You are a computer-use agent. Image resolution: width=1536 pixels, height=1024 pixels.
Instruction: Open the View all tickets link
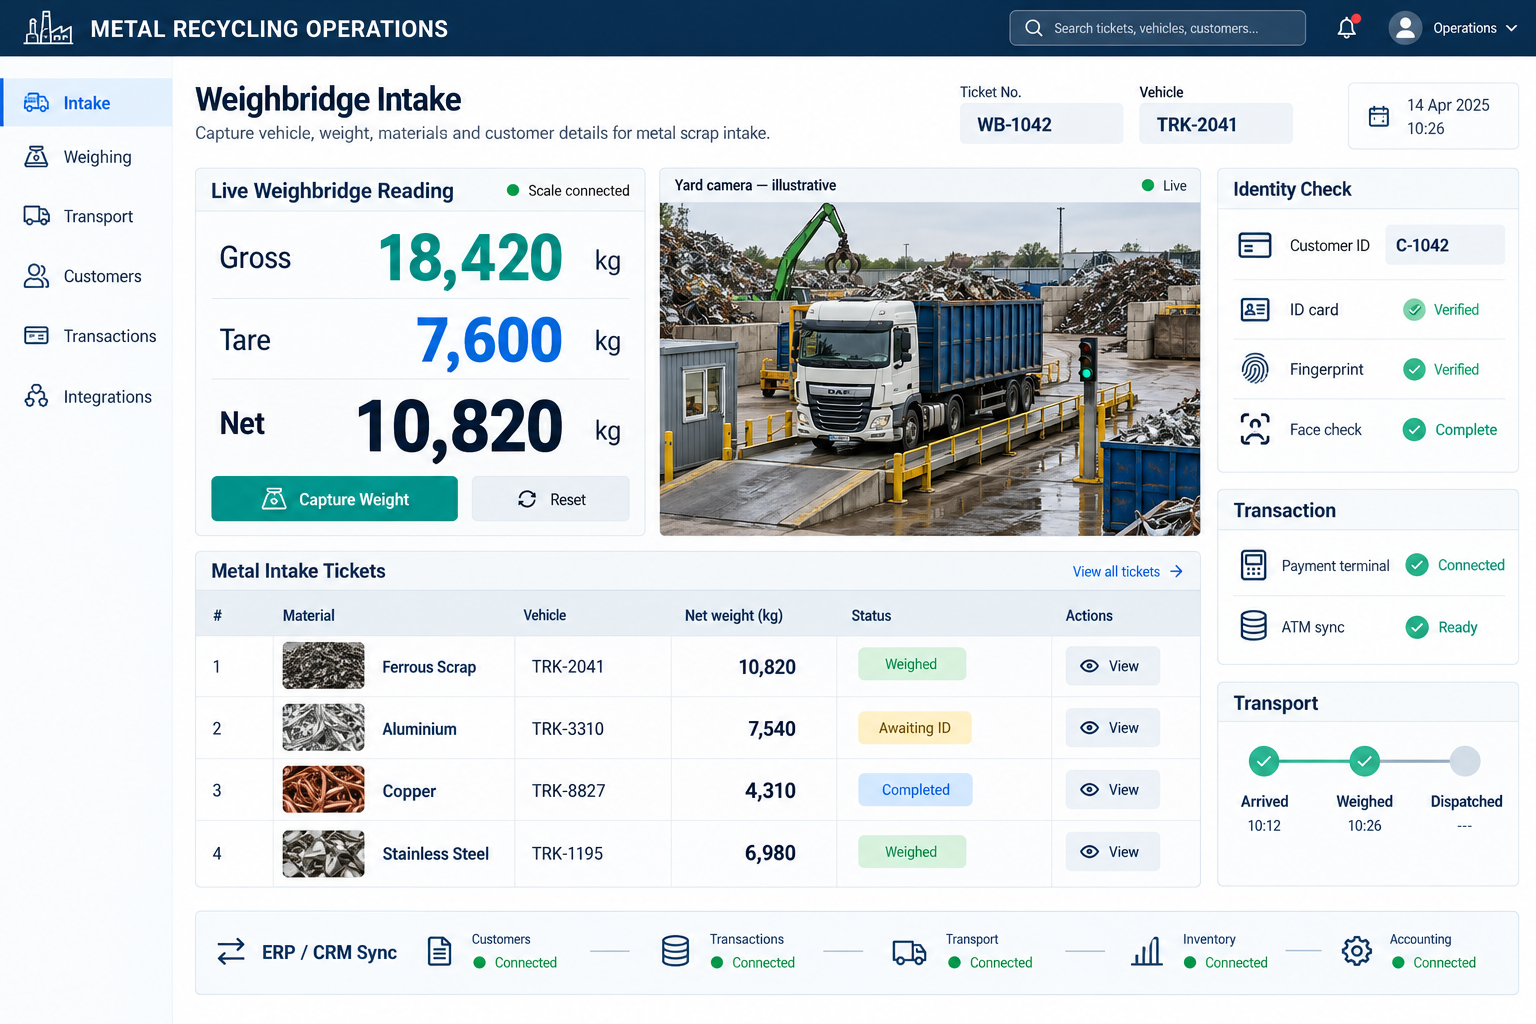point(1128,571)
